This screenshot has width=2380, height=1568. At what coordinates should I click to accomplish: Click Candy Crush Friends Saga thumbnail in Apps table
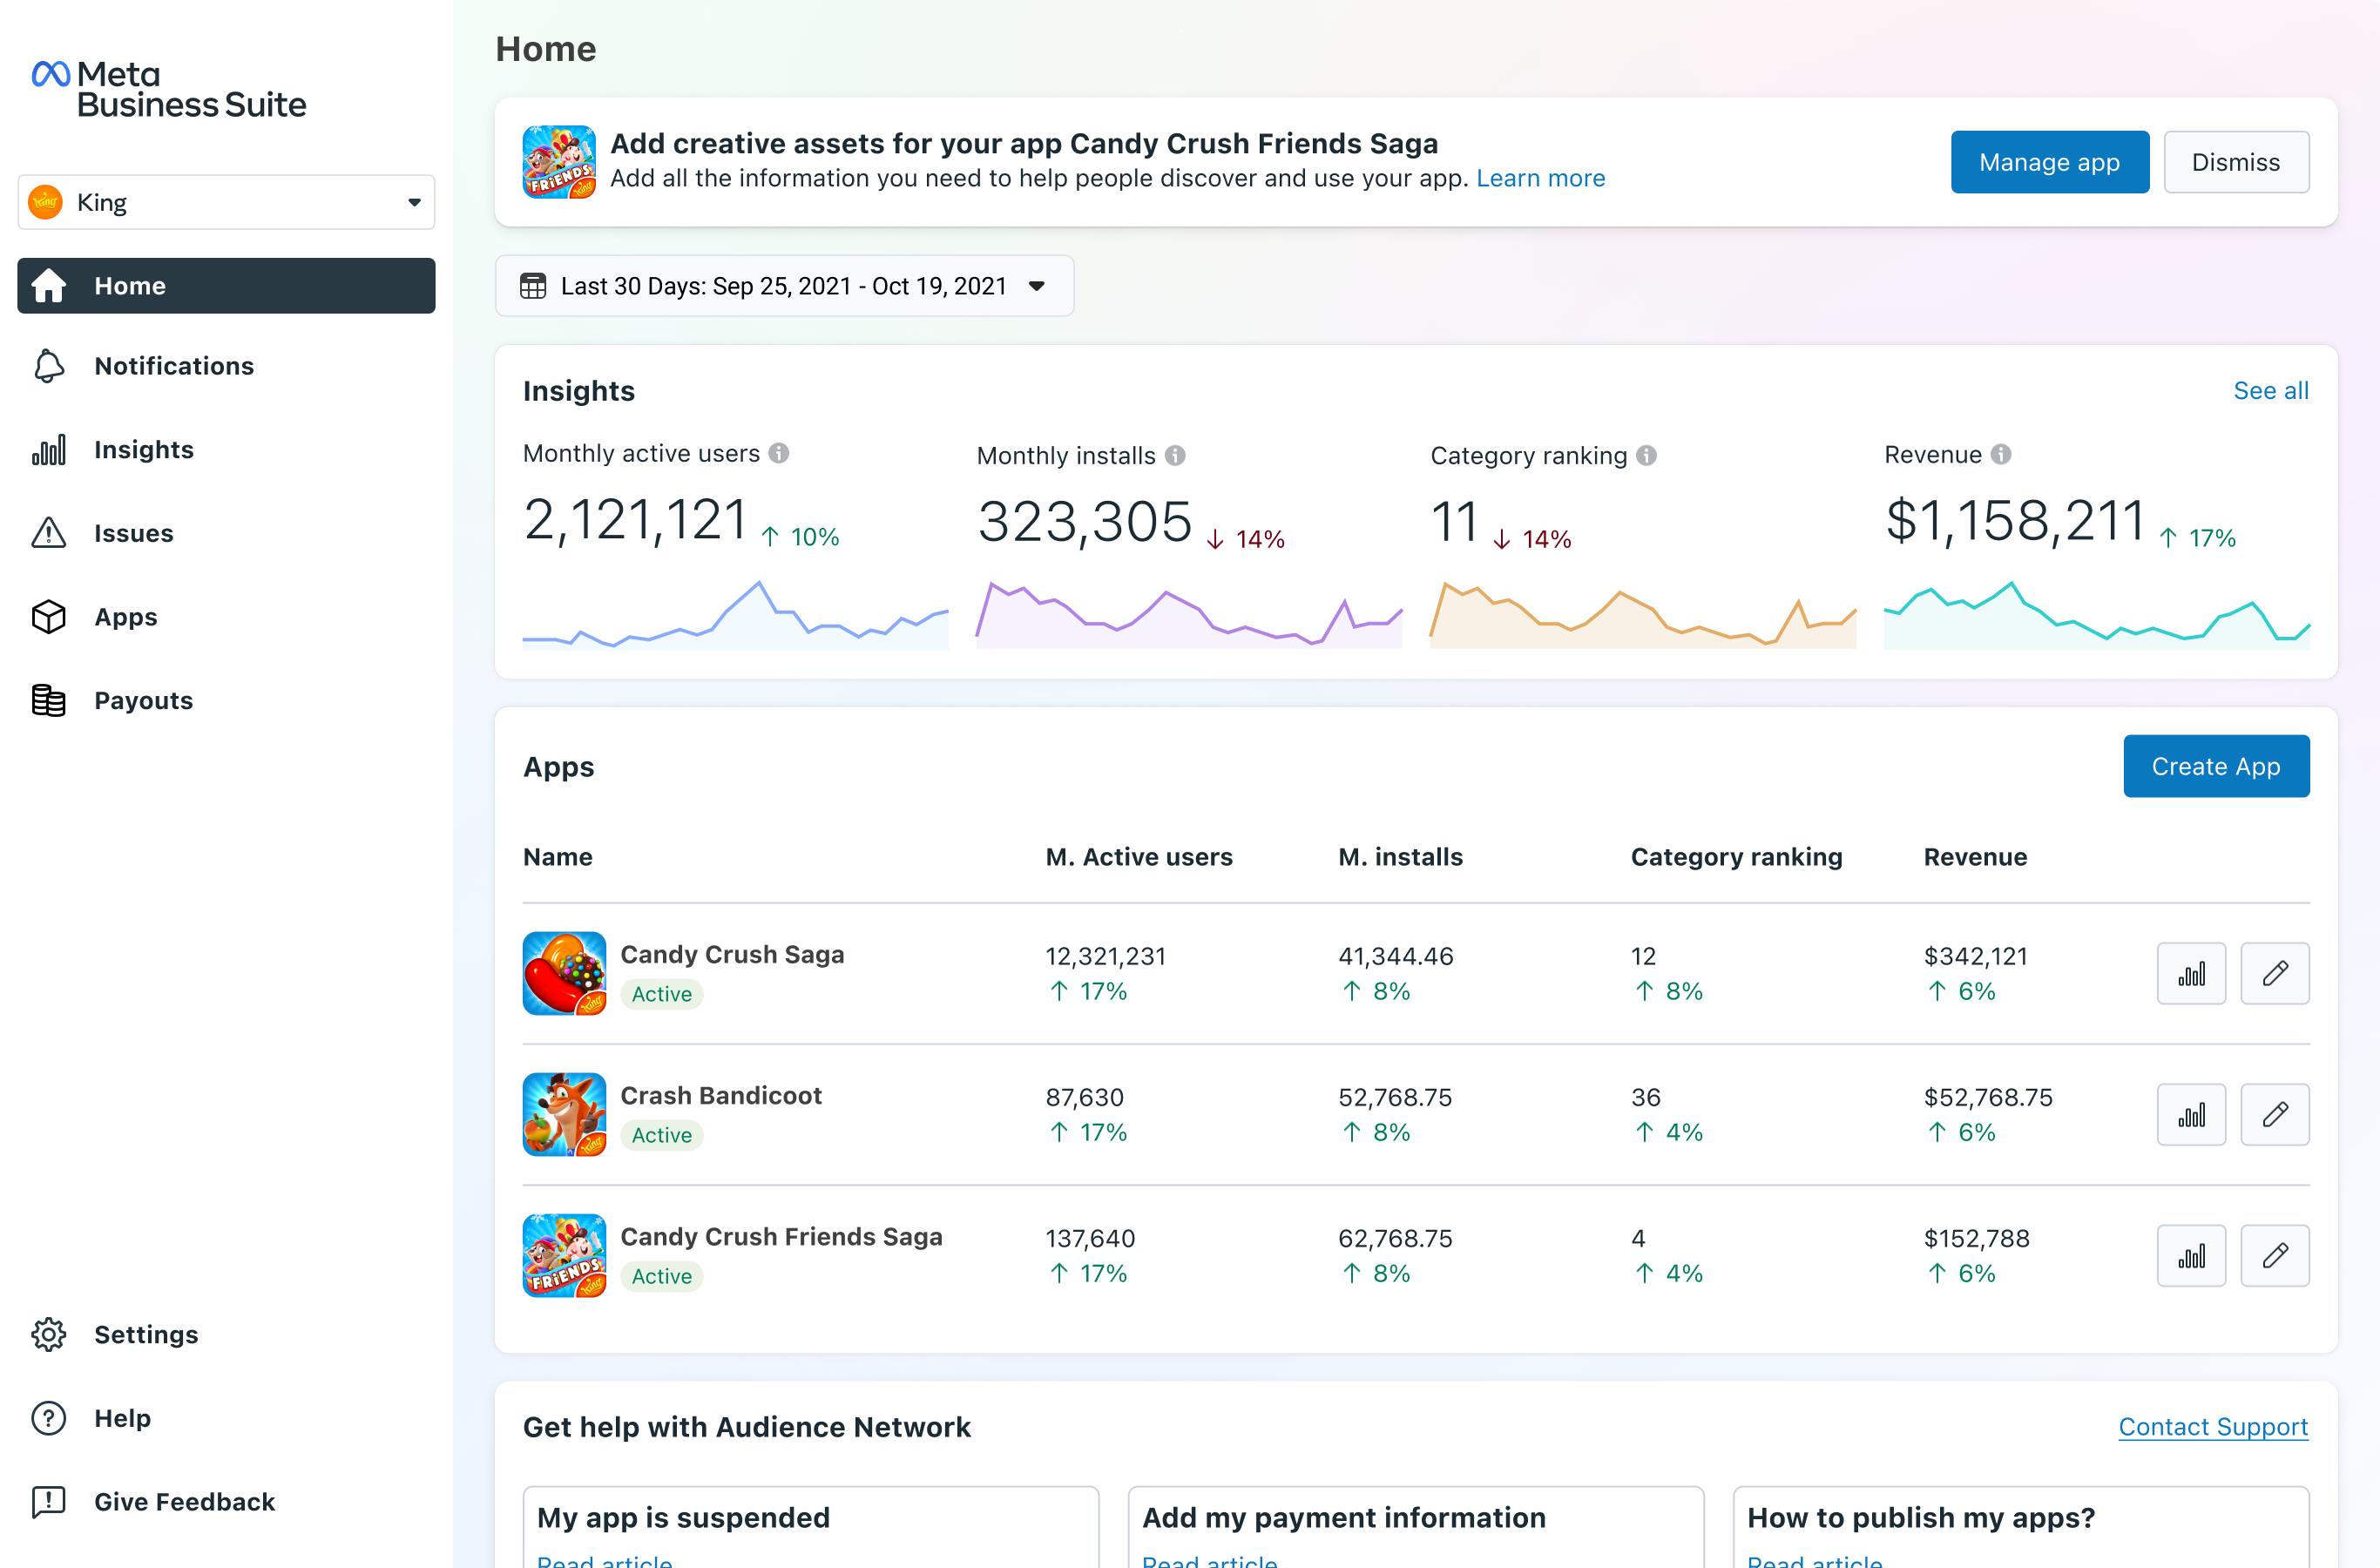click(564, 1255)
